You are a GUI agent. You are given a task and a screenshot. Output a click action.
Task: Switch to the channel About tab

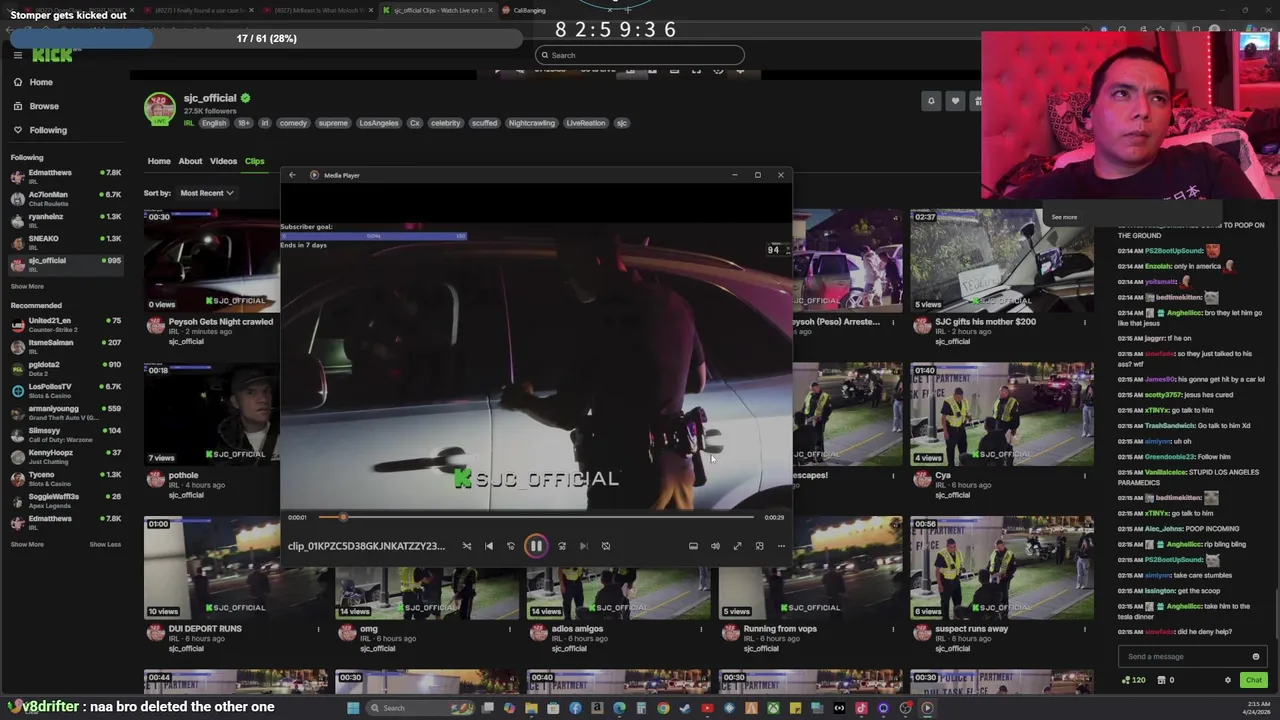click(190, 161)
